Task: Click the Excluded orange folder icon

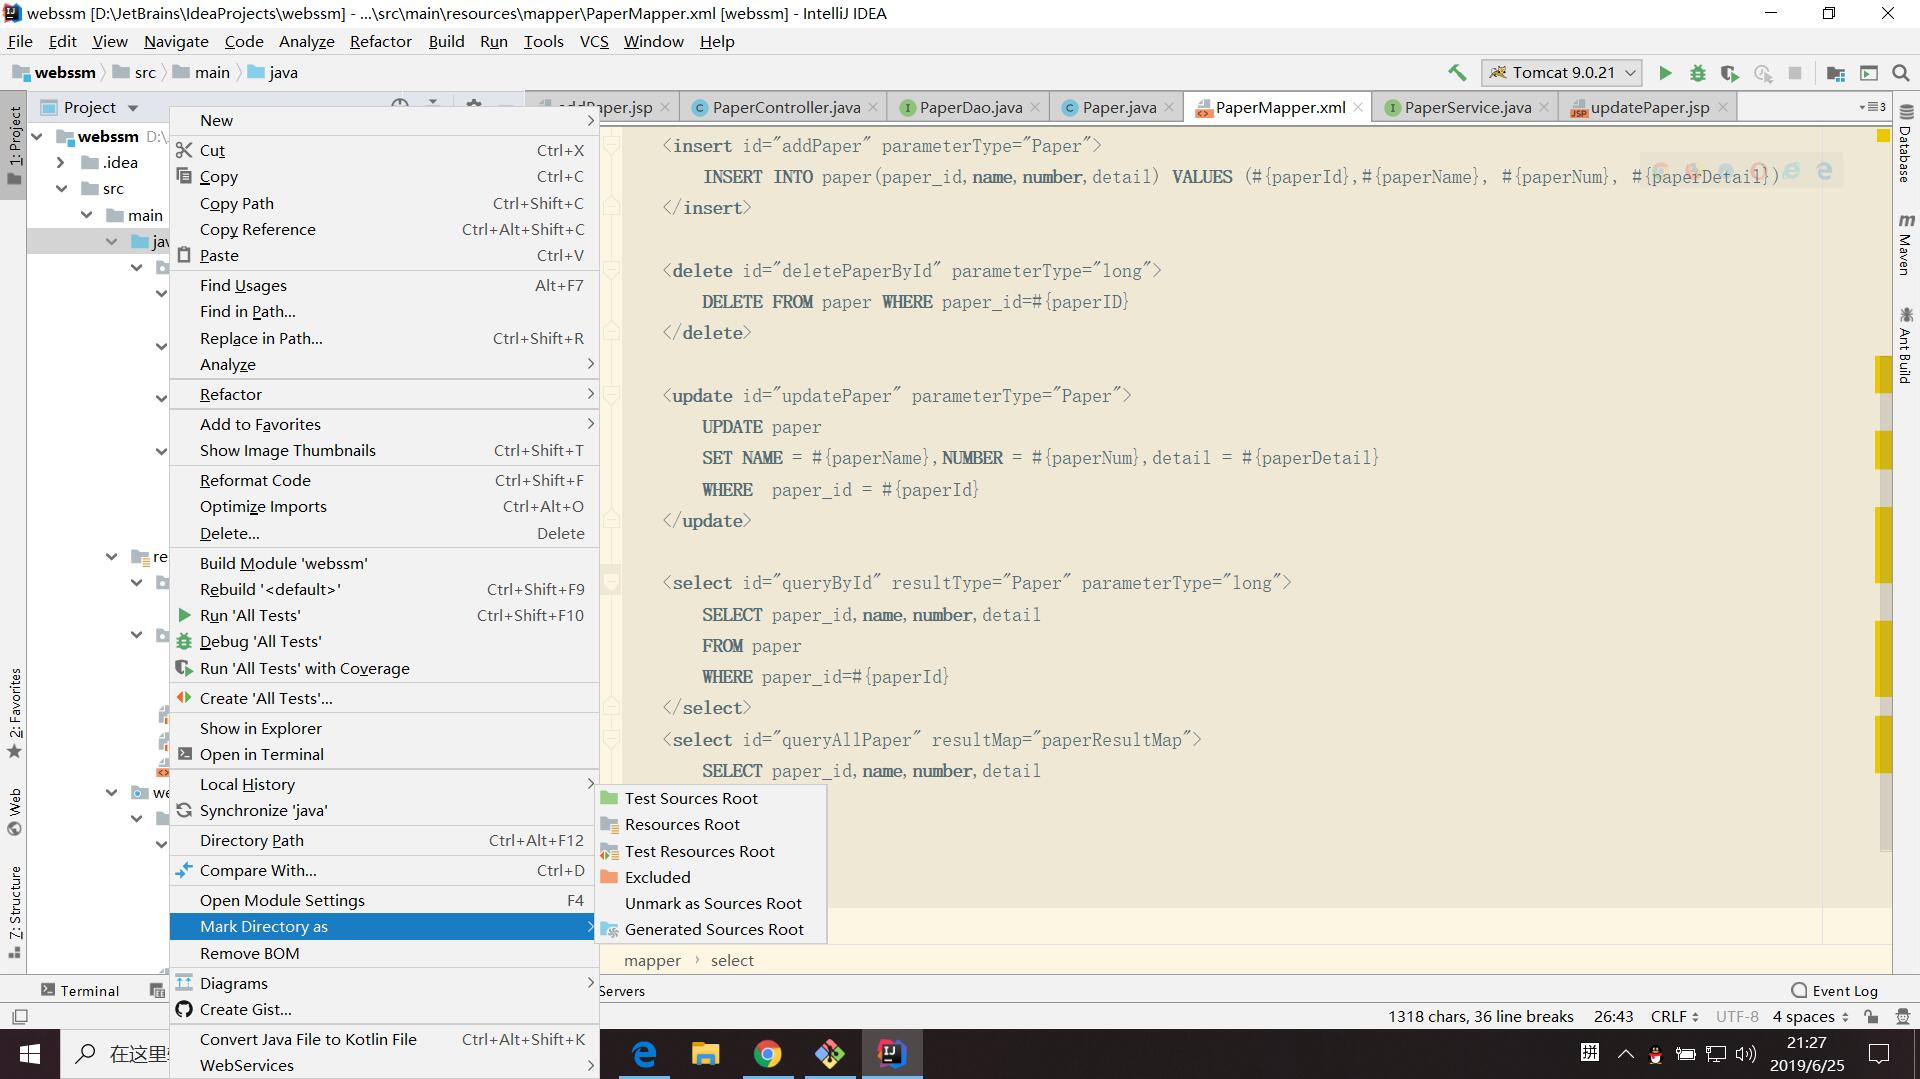Action: (x=609, y=877)
